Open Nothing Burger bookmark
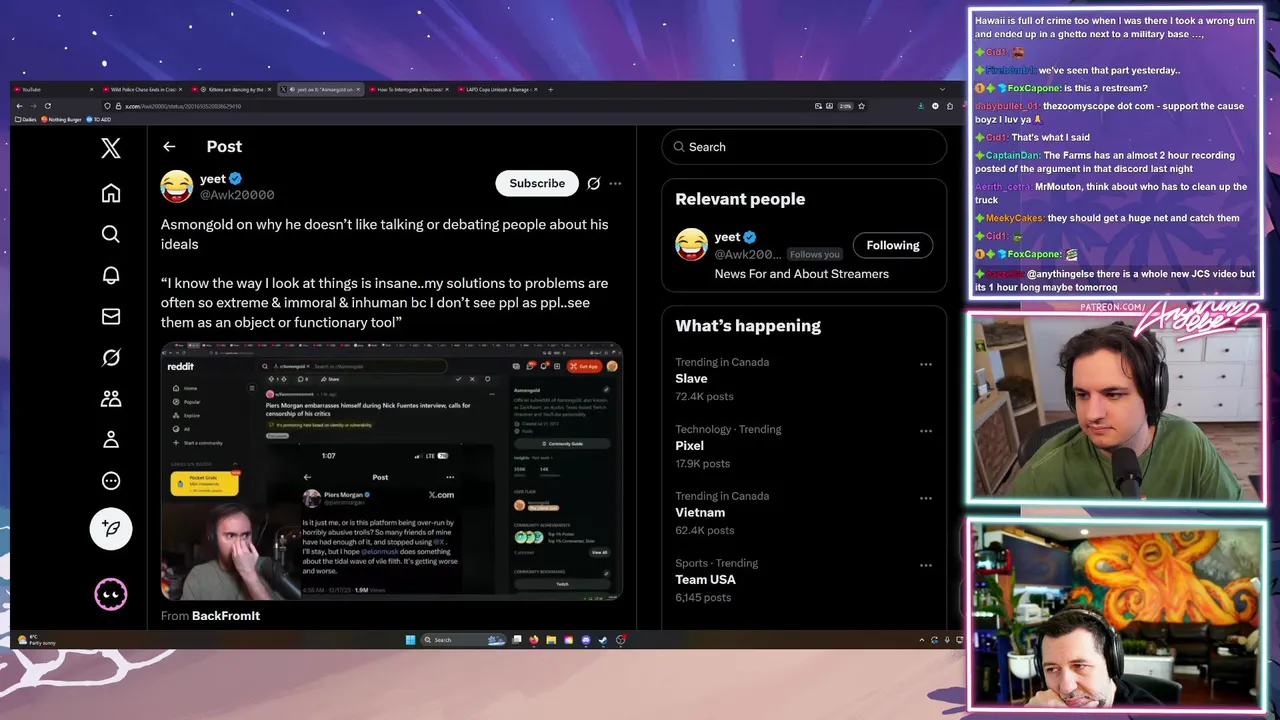The width and height of the screenshot is (1280, 720). click(x=61, y=119)
